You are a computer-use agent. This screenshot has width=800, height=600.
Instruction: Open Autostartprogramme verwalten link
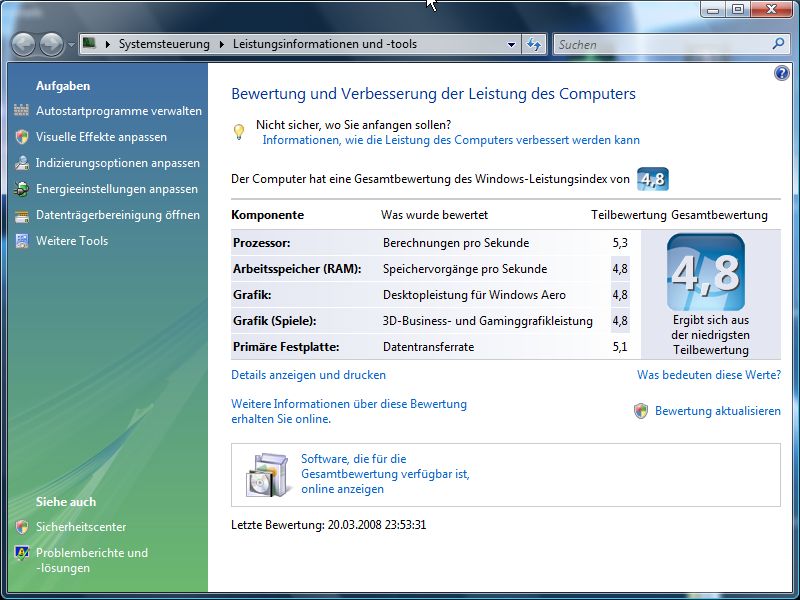pyautogui.click(x=119, y=111)
